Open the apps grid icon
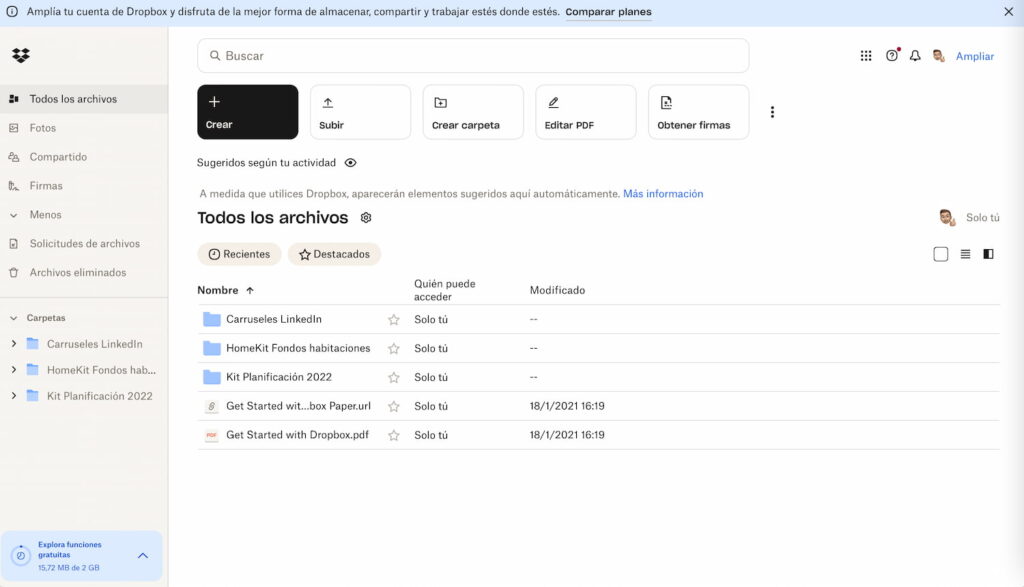The image size is (1024, 587). 866,56
